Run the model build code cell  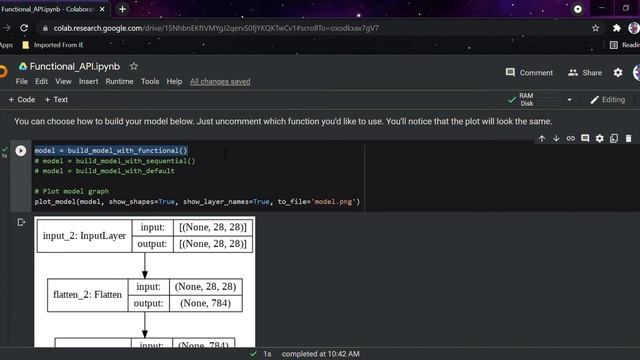[x=21, y=151]
